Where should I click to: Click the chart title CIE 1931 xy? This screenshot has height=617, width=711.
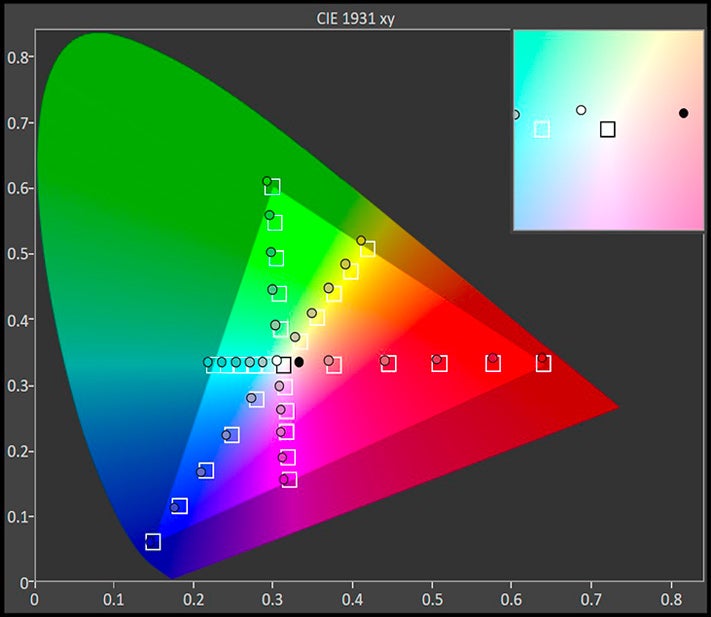356,19
